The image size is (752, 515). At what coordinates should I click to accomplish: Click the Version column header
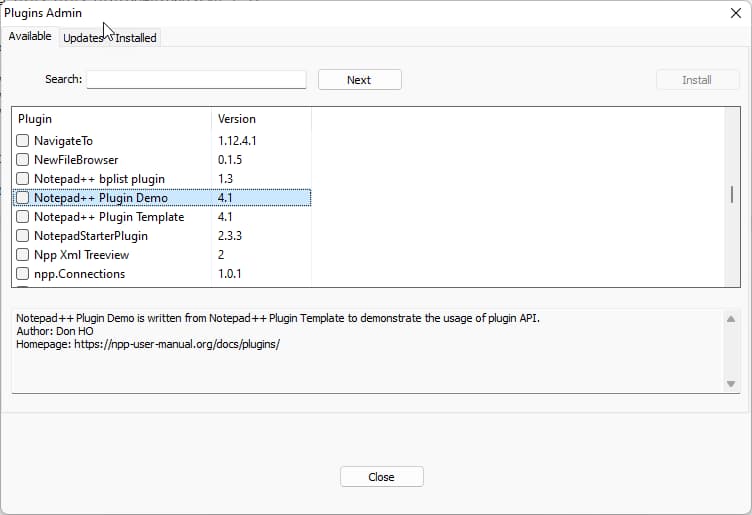click(261, 119)
